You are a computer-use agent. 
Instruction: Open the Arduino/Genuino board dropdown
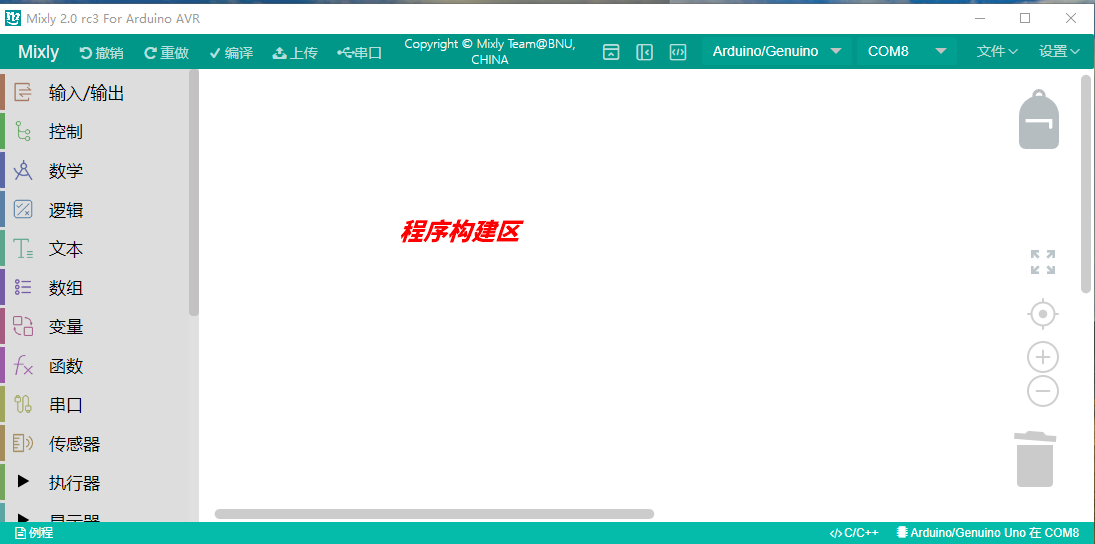[x=776, y=52]
